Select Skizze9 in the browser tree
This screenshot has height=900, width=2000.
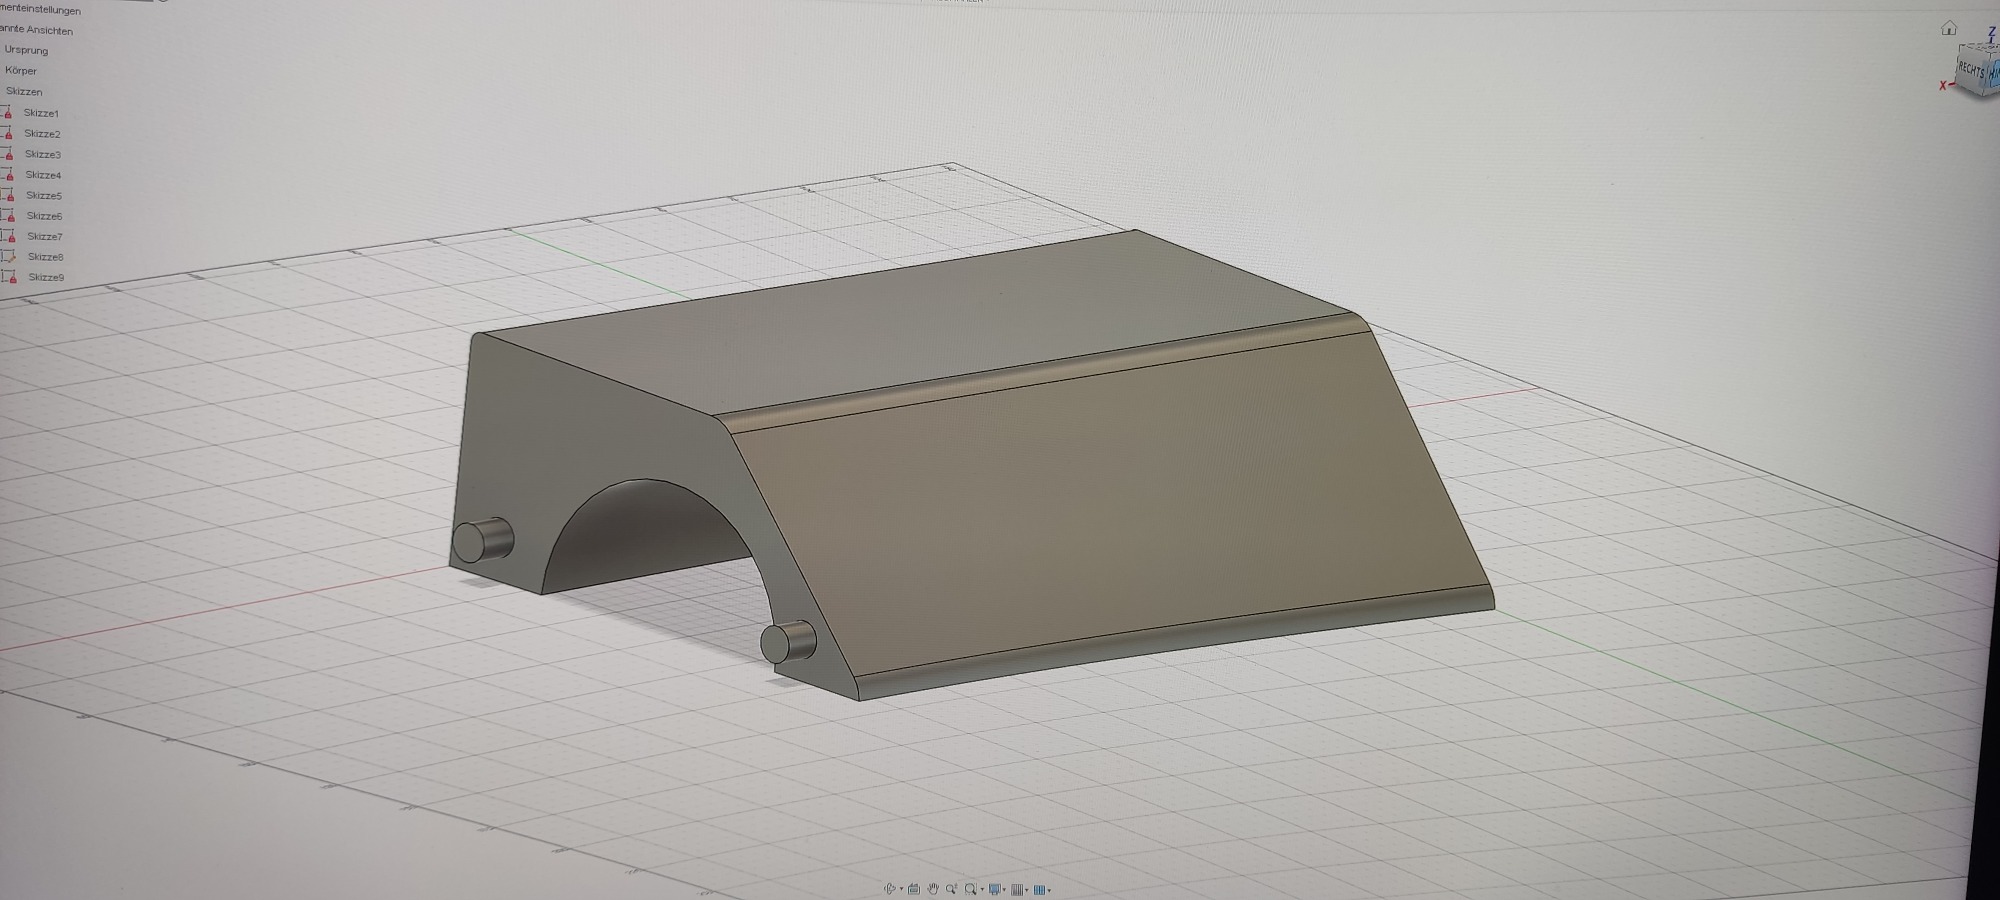[x=46, y=278]
